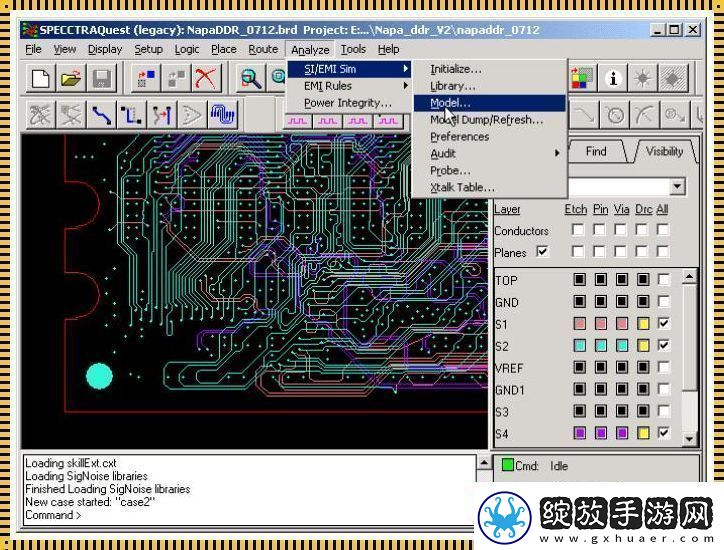
Task: Click the grayed-out Unrats All icon
Action: click(40, 115)
